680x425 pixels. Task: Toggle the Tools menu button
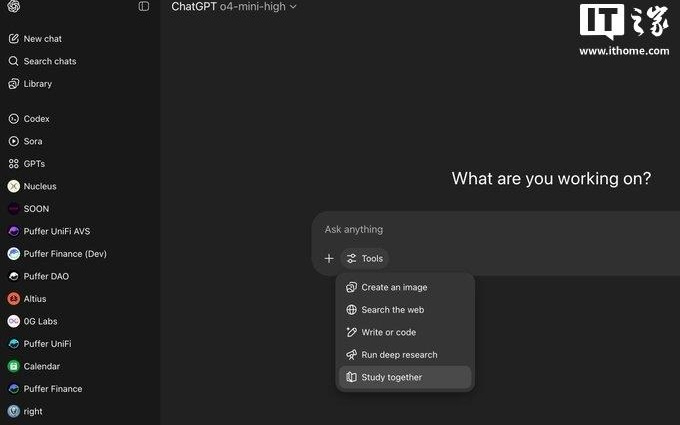[365, 258]
